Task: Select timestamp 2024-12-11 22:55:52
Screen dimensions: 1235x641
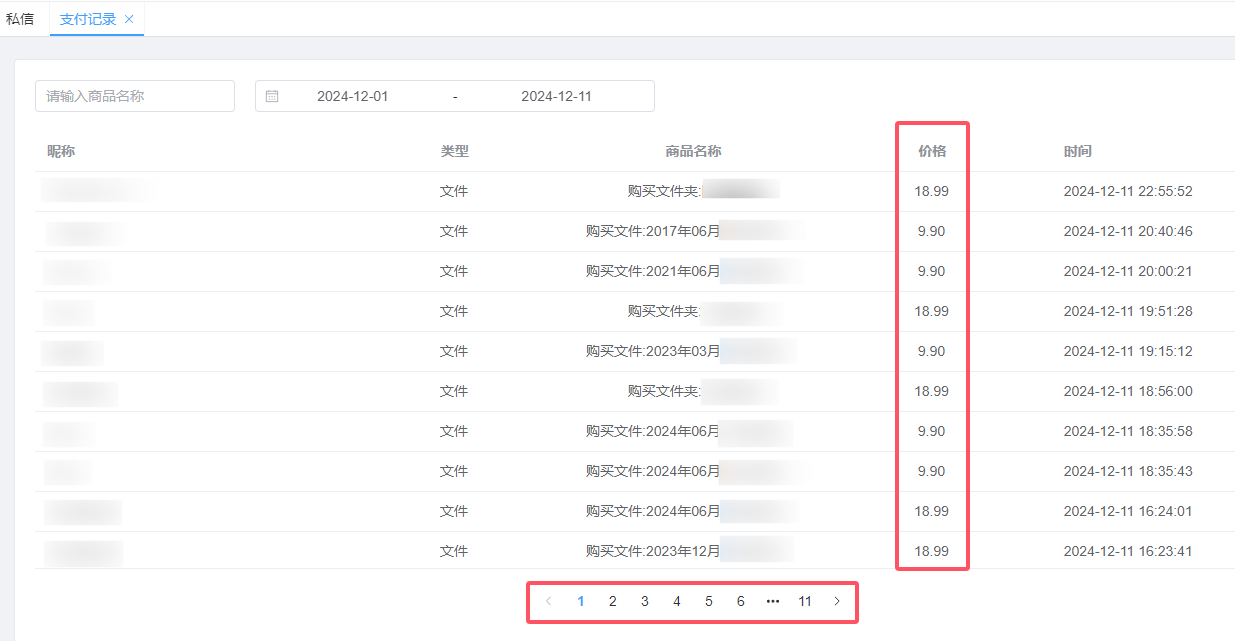Action: [x=1128, y=191]
